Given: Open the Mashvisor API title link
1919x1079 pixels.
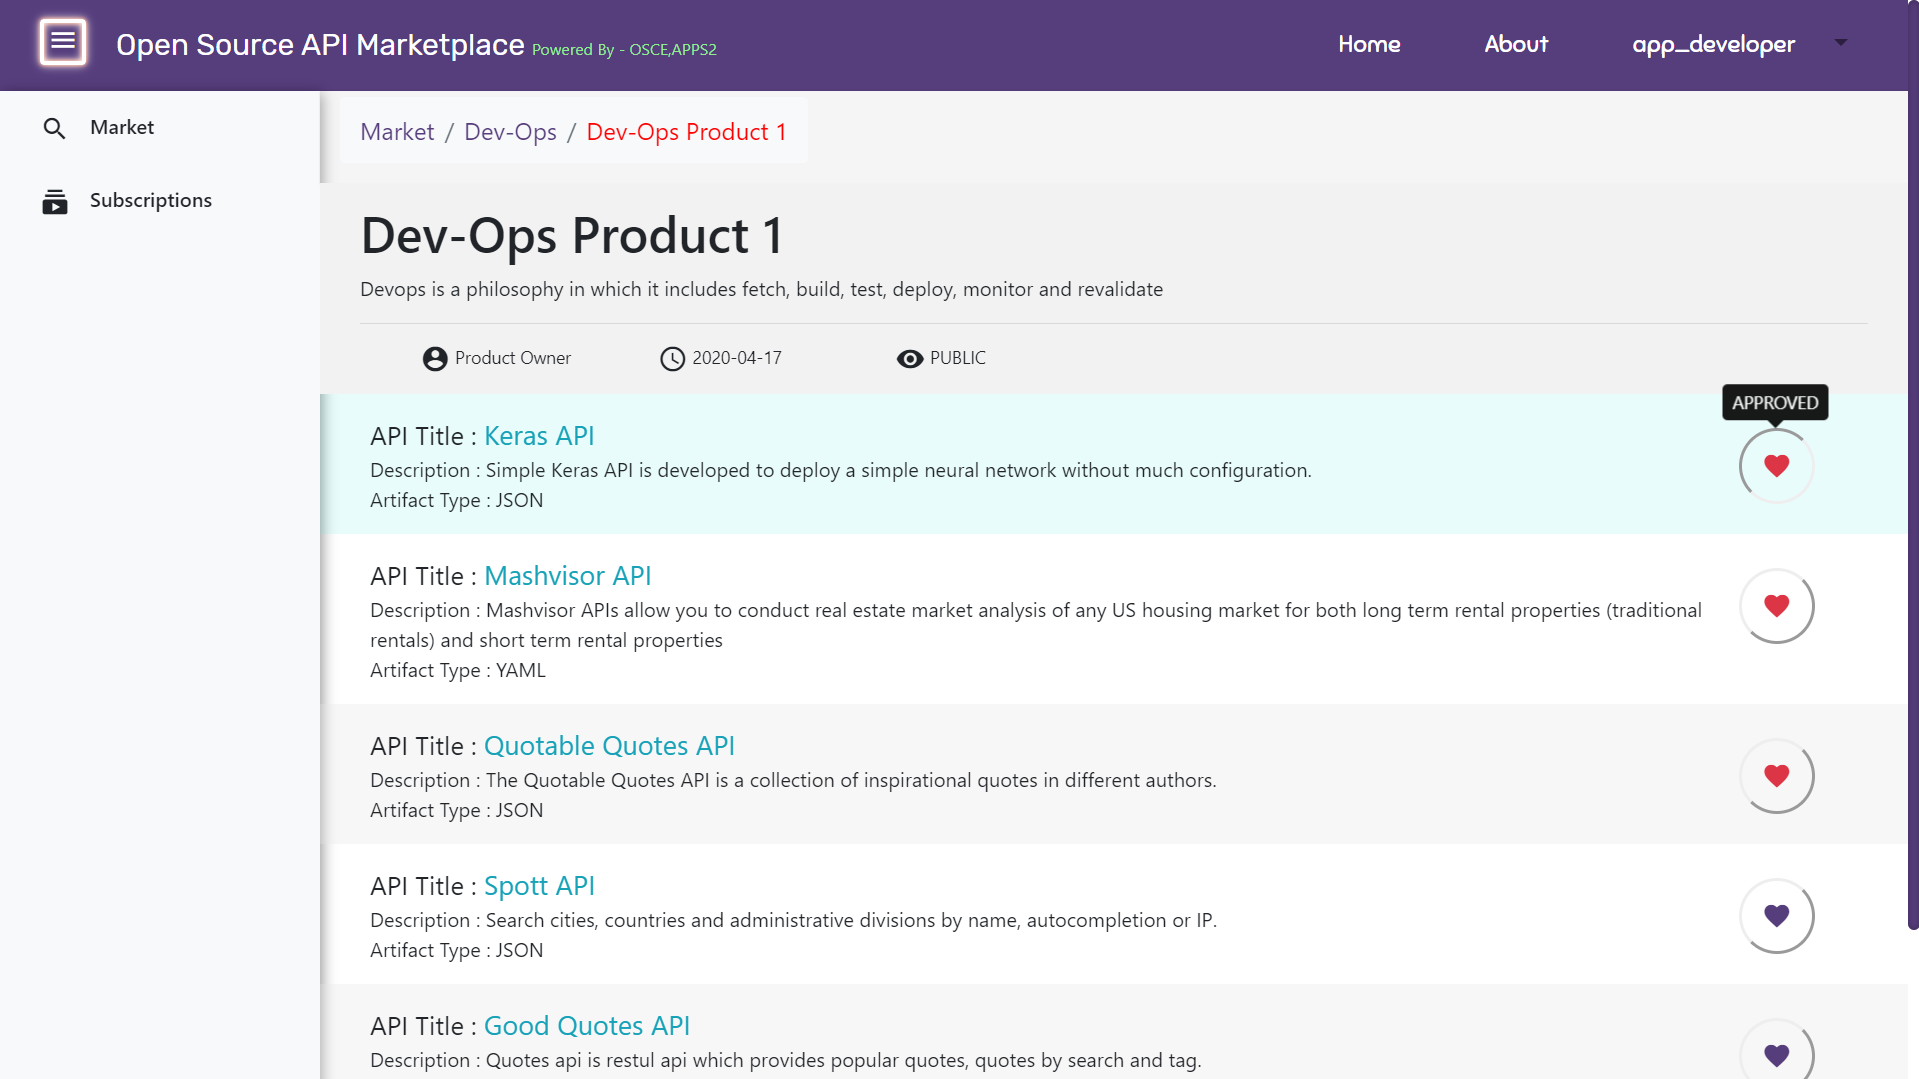Looking at the screenshot, I should [x=567, y=576].
